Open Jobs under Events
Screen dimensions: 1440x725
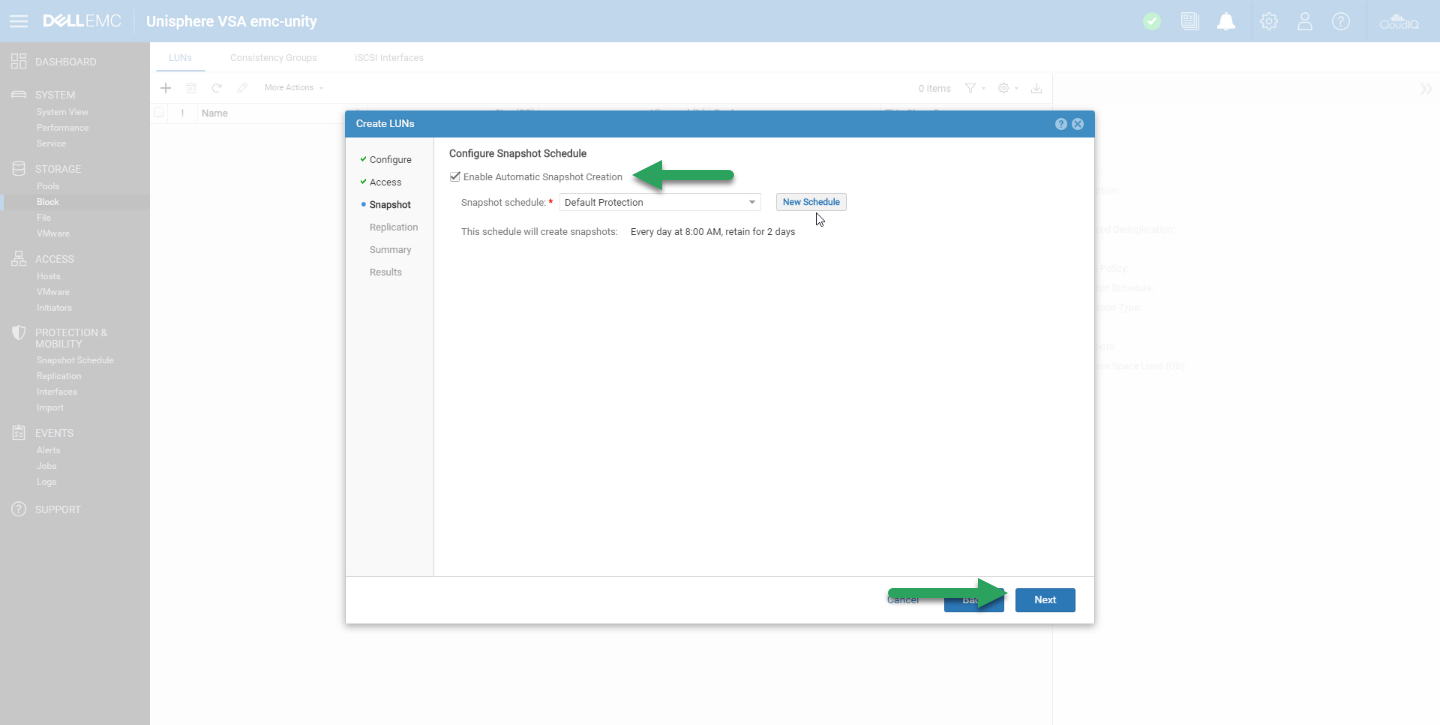[46, 466]
